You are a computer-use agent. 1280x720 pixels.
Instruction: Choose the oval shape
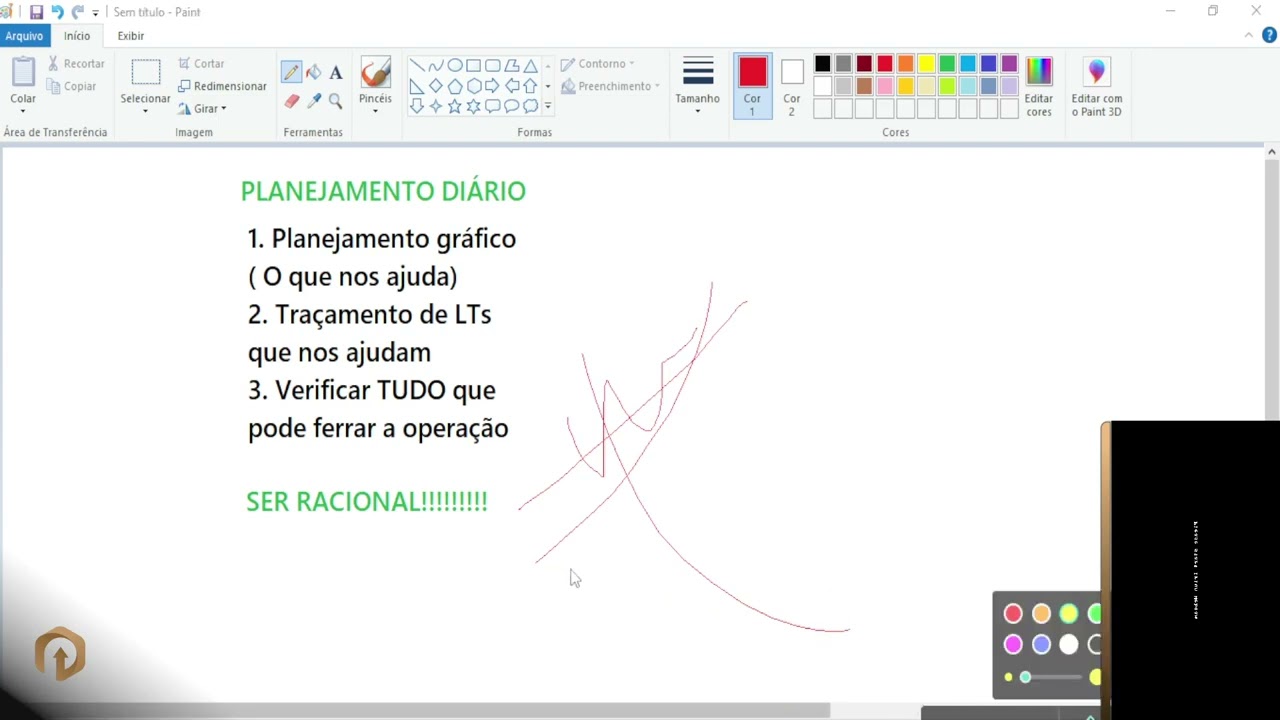(x=455, y=66)
